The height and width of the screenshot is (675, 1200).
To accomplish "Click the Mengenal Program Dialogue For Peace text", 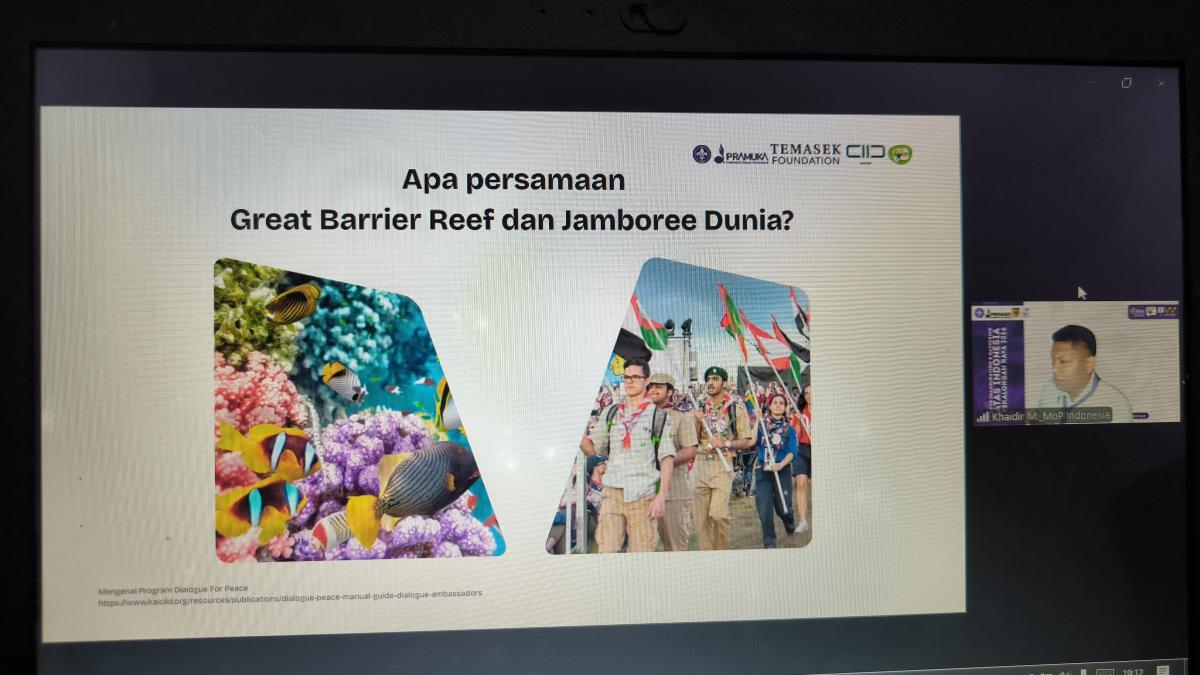I will 173,587.
